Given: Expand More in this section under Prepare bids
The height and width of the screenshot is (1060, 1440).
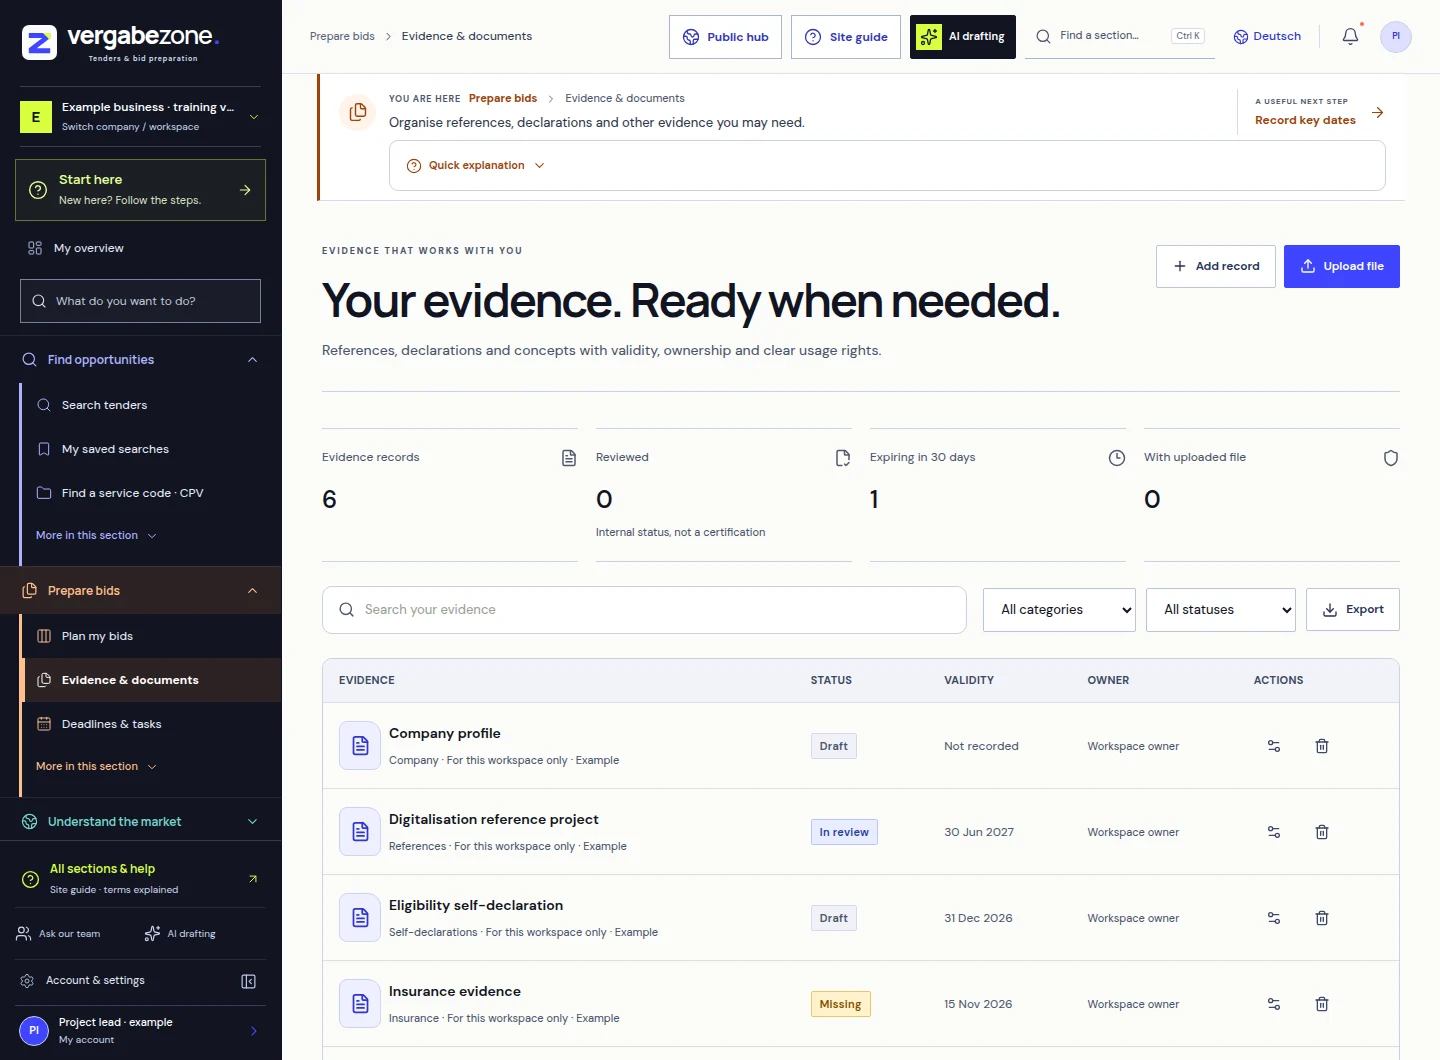Looking at the screenshot, I should tap(96, 767).
